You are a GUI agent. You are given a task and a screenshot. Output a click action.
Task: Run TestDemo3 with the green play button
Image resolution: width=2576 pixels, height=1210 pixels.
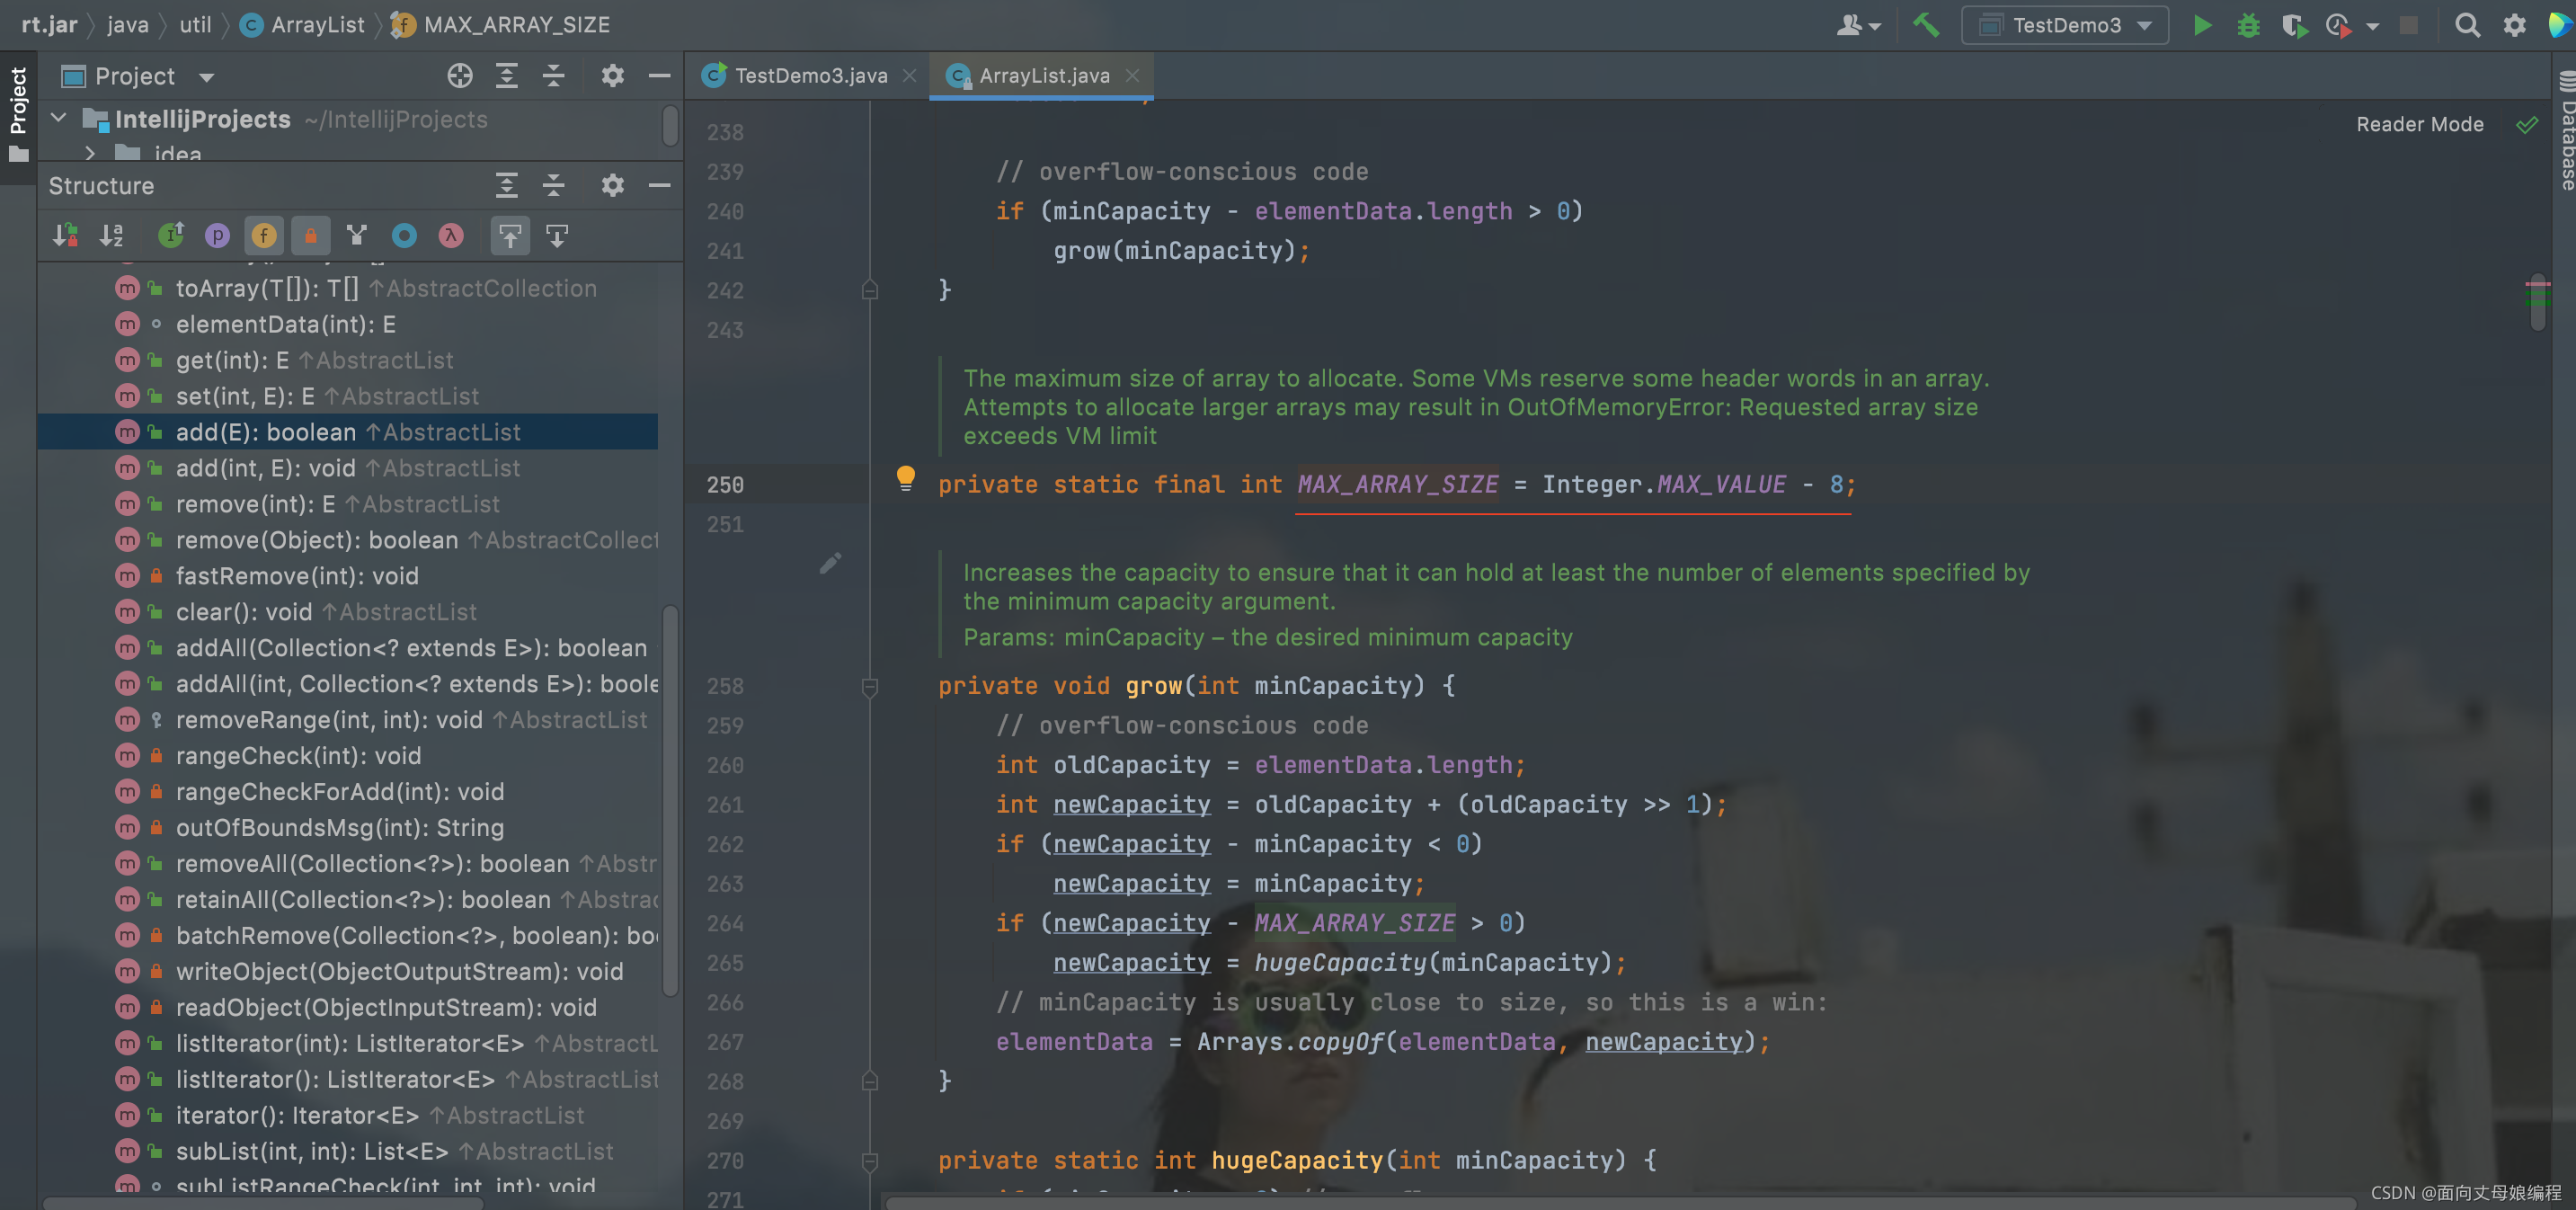pos(2202,25)
